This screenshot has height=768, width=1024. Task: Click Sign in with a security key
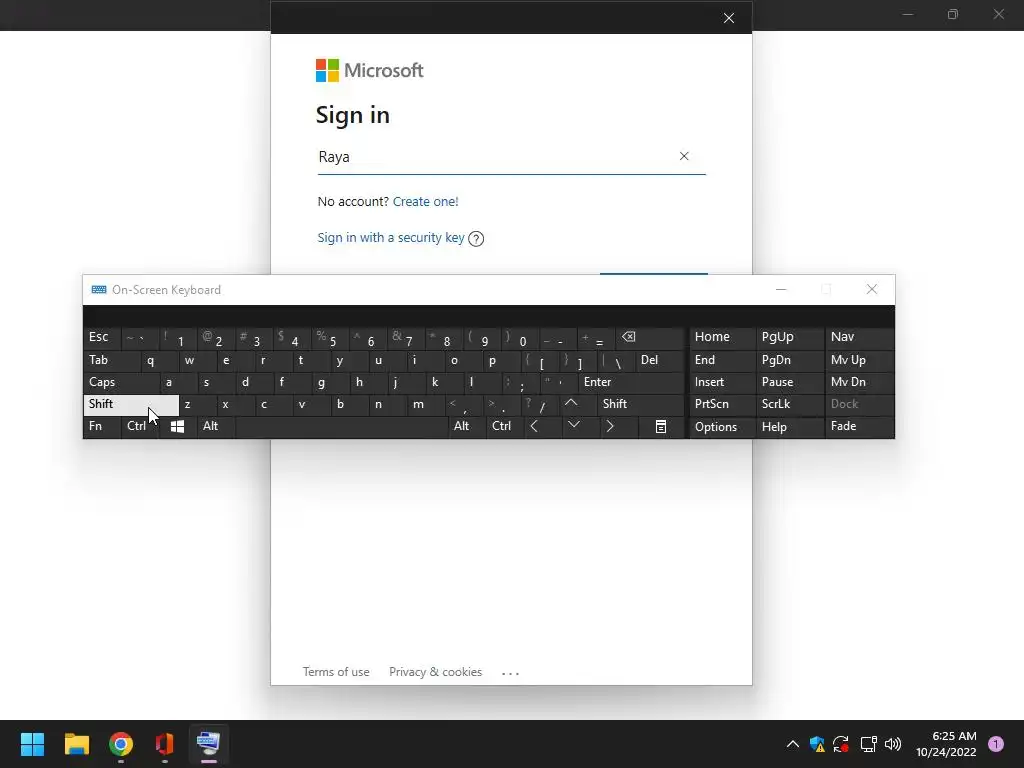(391, 238)
